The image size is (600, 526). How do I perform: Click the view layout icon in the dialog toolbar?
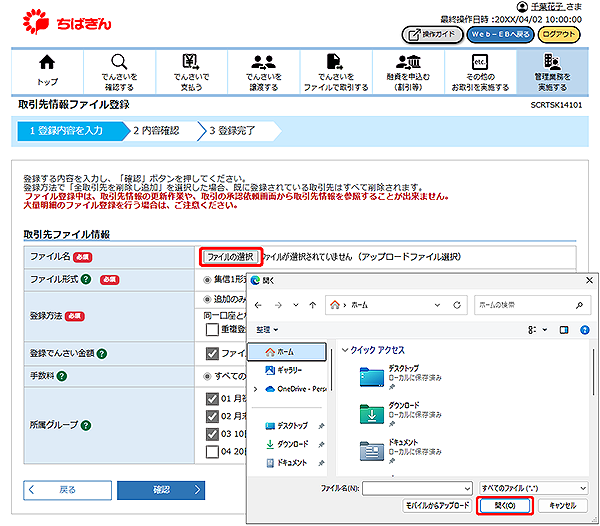532,330
